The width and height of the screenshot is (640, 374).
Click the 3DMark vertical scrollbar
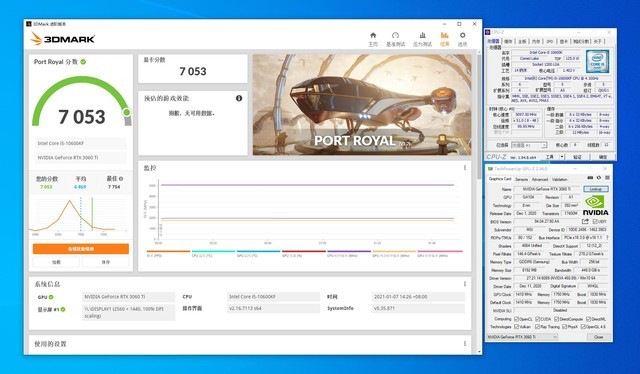pos(479,118)
